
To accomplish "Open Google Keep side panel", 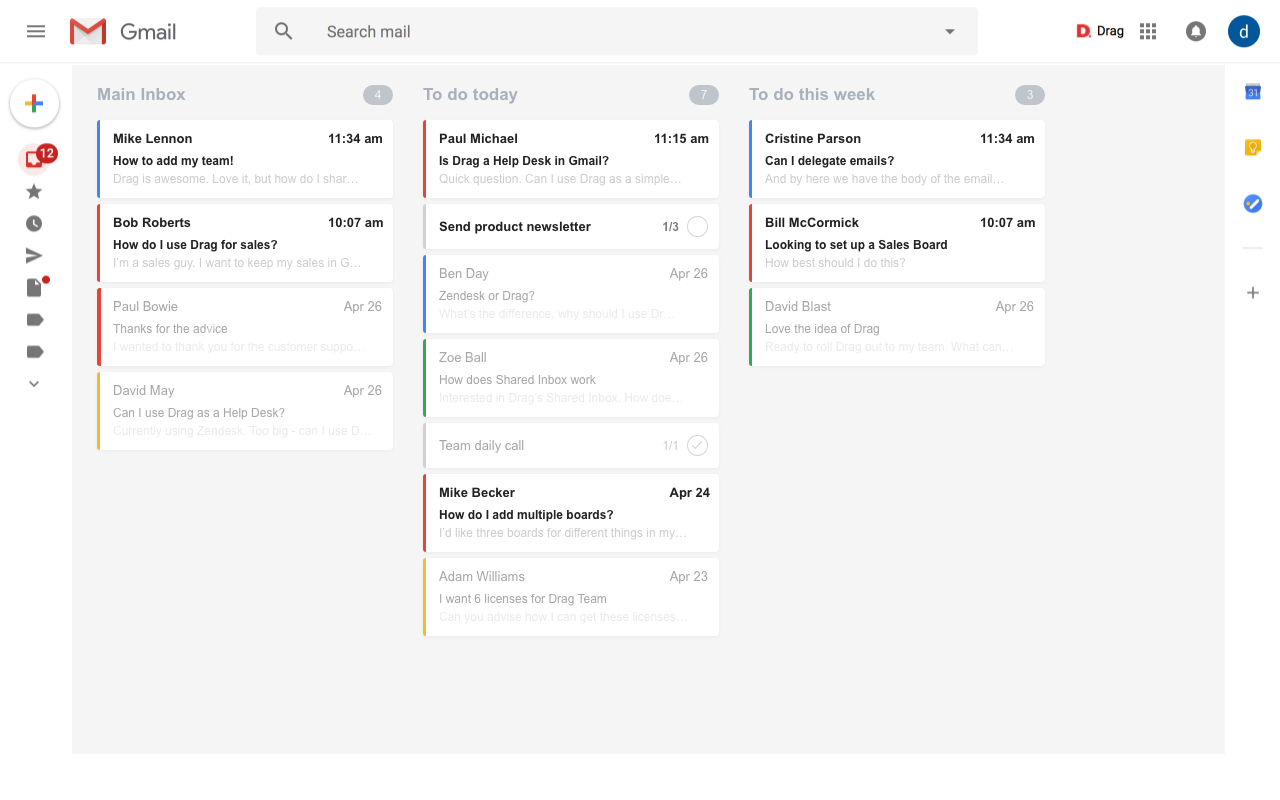I will click(1253, 148).
